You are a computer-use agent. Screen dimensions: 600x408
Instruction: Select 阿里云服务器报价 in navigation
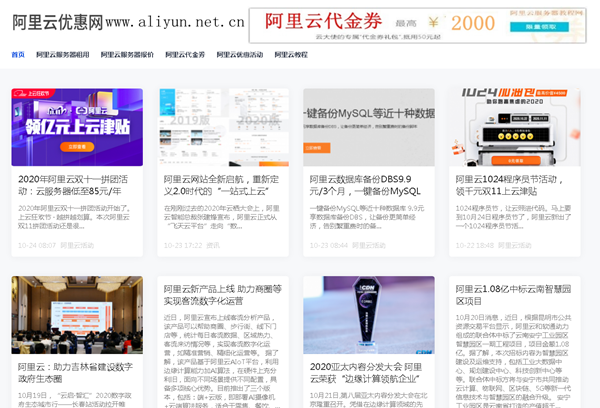[x=127, y=54]
